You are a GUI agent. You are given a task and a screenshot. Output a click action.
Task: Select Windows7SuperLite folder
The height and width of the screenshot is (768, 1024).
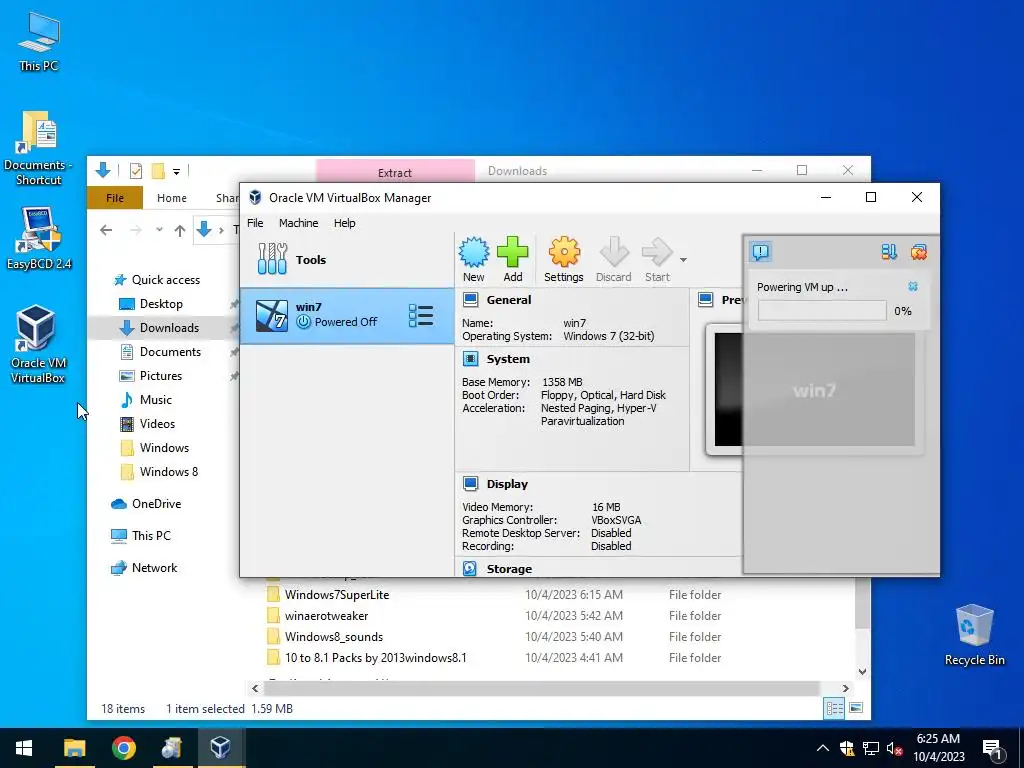337,595
